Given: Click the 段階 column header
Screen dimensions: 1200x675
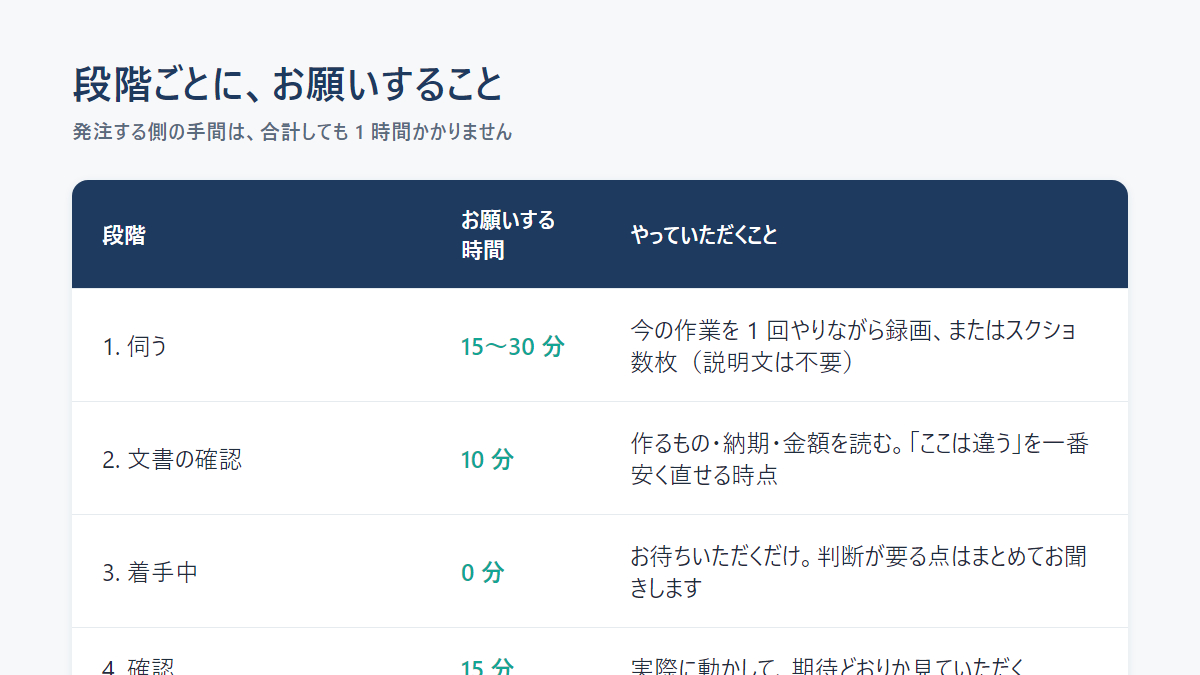Looking at the screenshot, I should click(124, 236).
